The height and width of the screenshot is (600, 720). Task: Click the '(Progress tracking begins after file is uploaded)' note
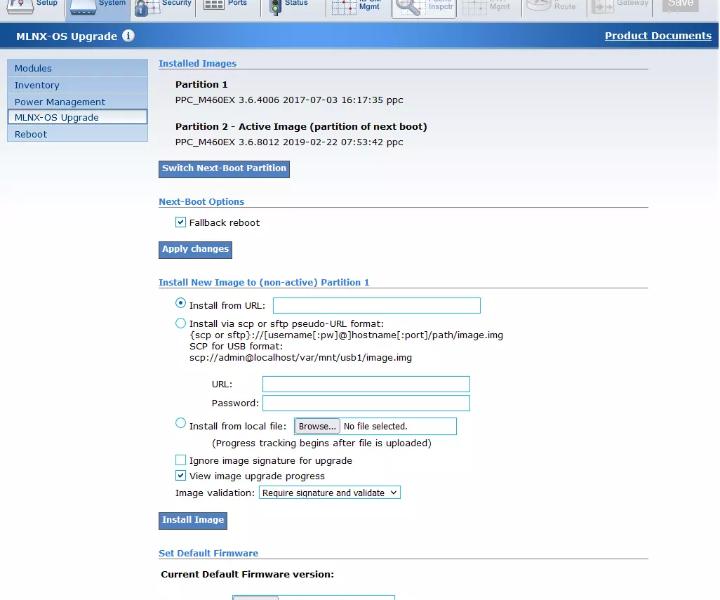point(322,443)
